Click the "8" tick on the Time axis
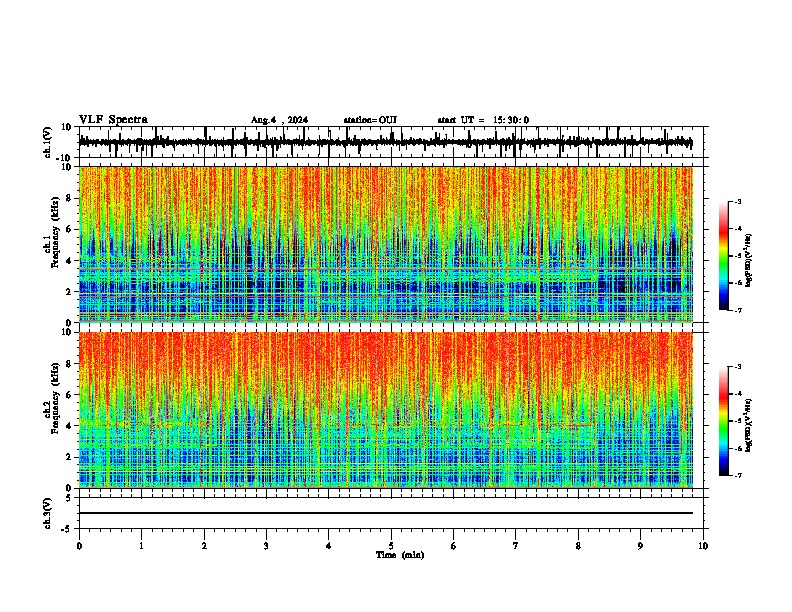This screenshot has width=792, height=612. 578,546
